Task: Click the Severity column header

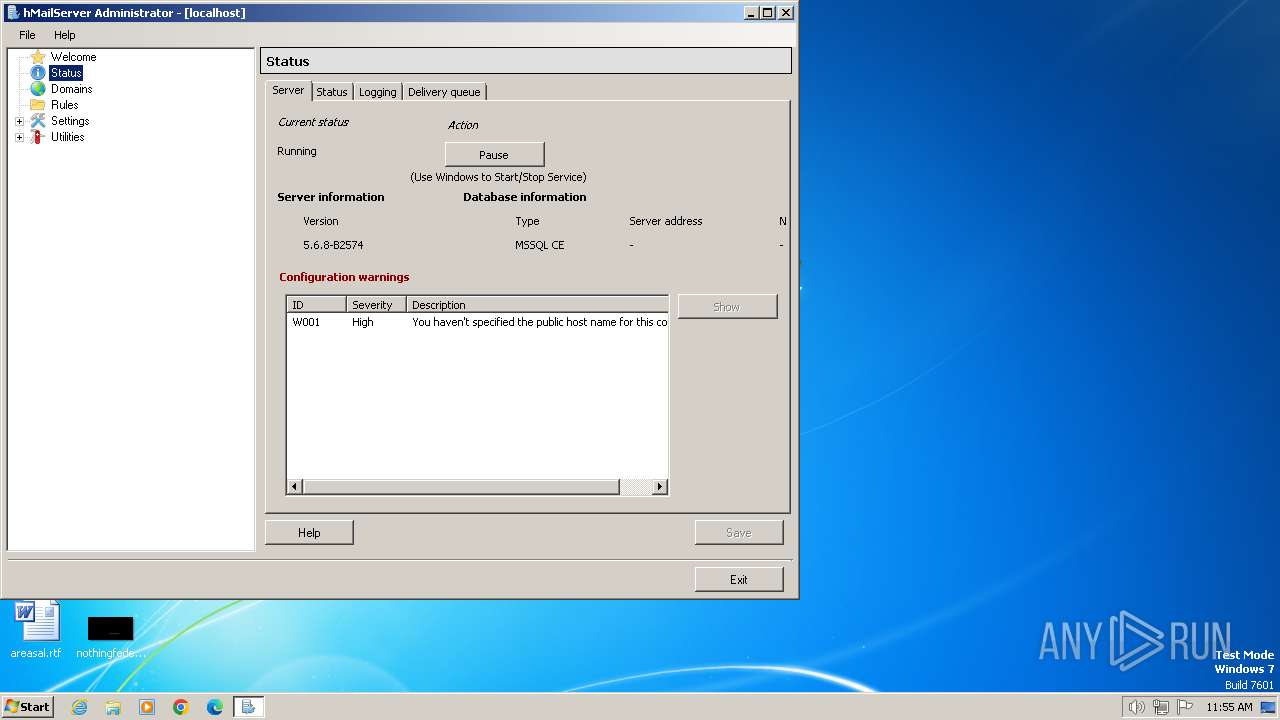Action: (376, 305)
